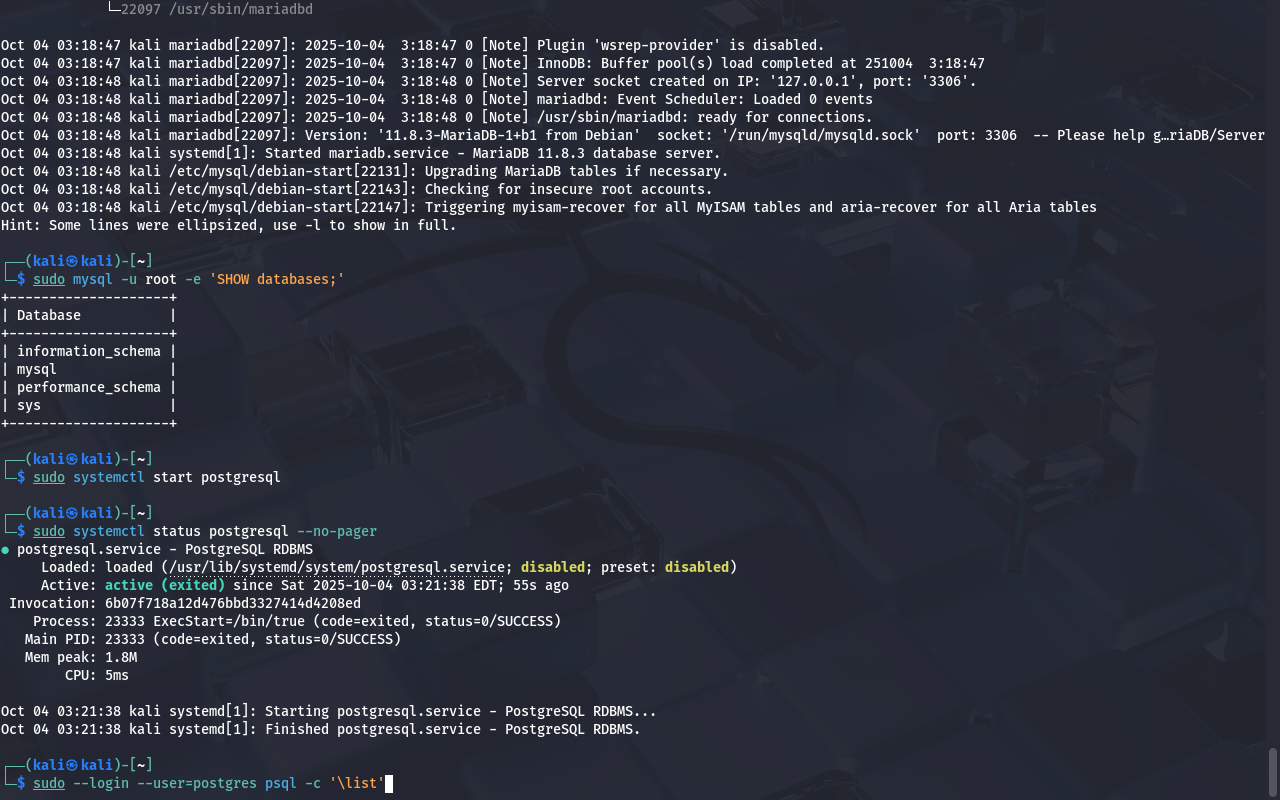The width and height of the screenshot is (1280, 800).
Task: Select the information_schema database row
Action: coord(88,351)
